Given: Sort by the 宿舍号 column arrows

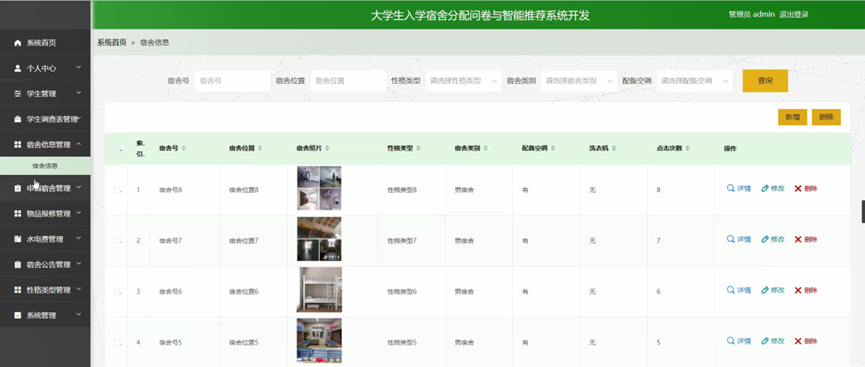Looking at the screenshot, I should [x=184, y=148].
